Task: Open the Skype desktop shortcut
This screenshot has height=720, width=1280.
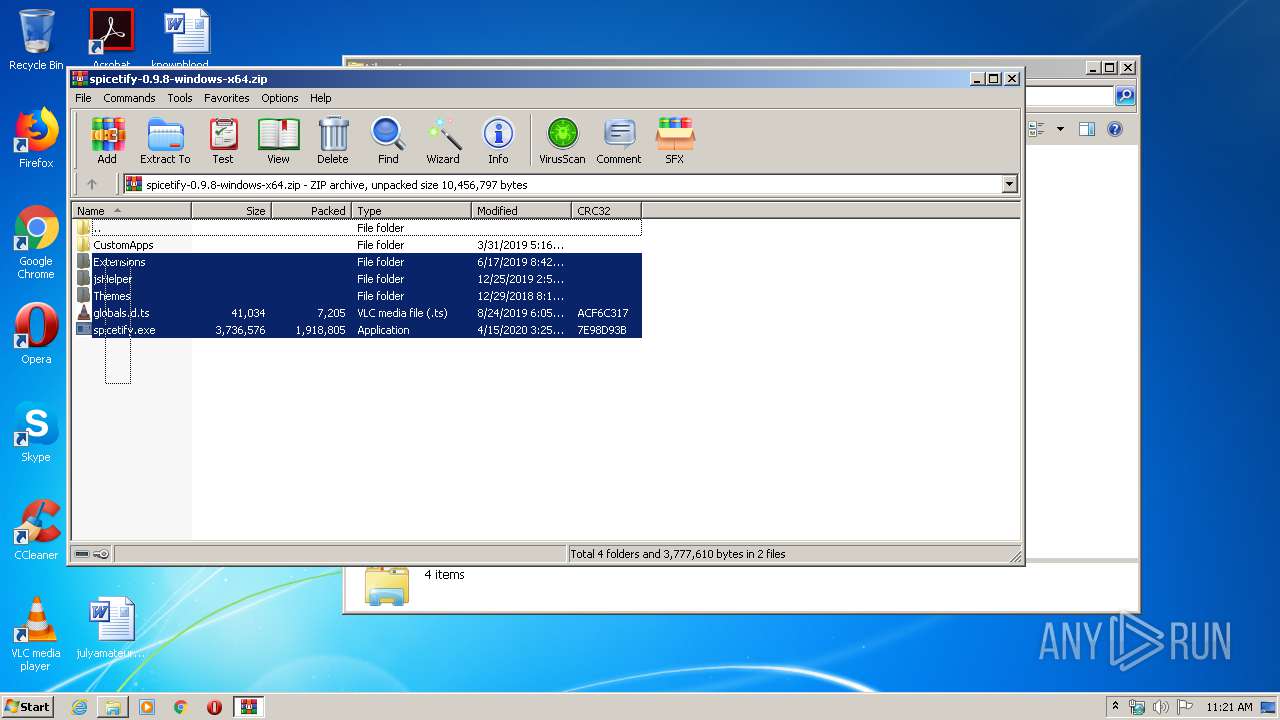Action: (x=36, y=432)
